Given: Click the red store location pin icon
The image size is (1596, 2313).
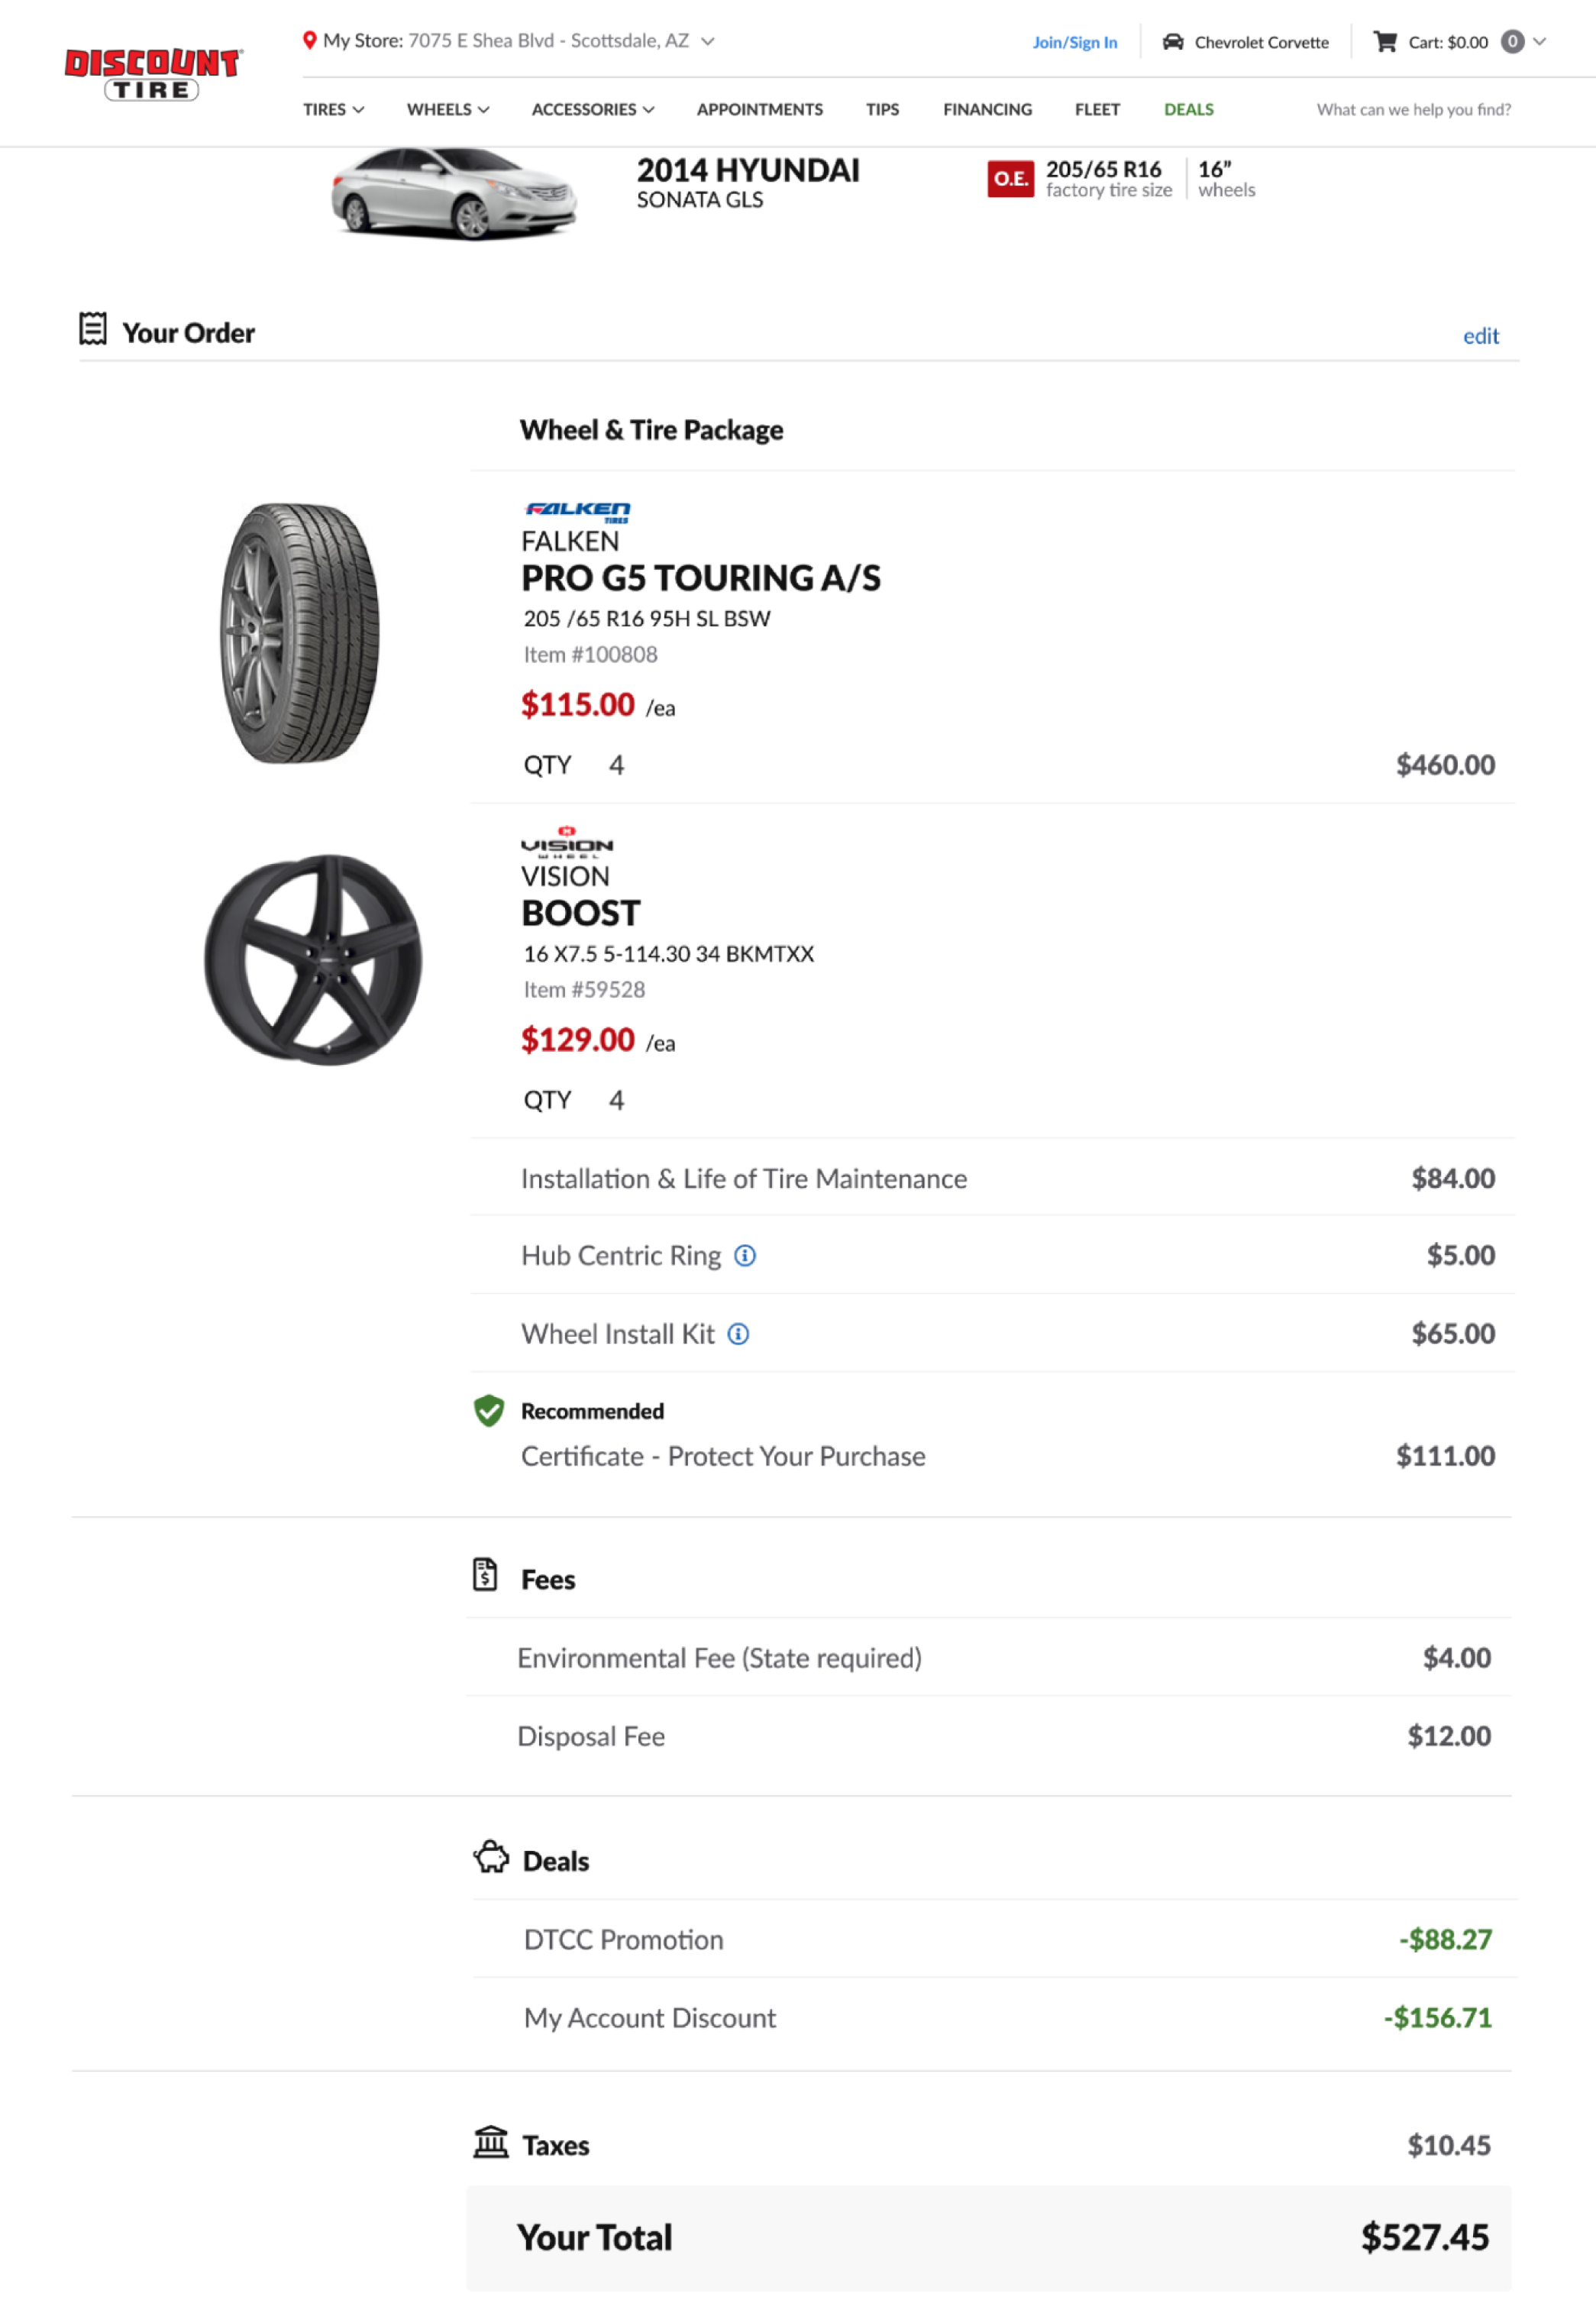Looking at the screenshot, I should (310, 40).
